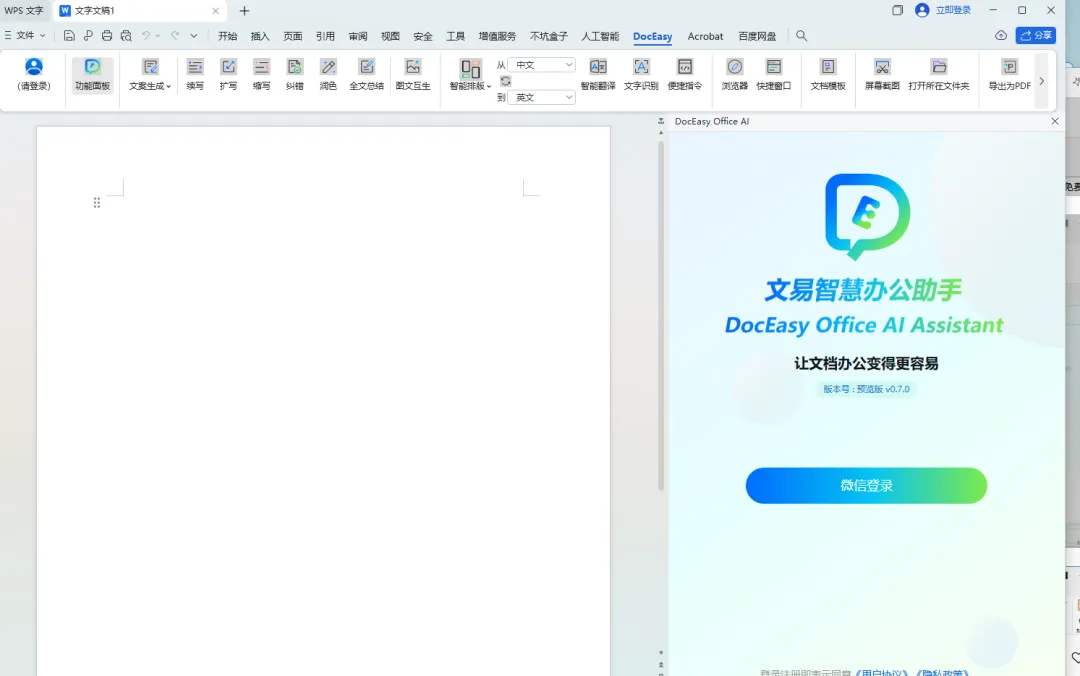Expand the ribbon overflow arrow on the right

coord(1041,81)
